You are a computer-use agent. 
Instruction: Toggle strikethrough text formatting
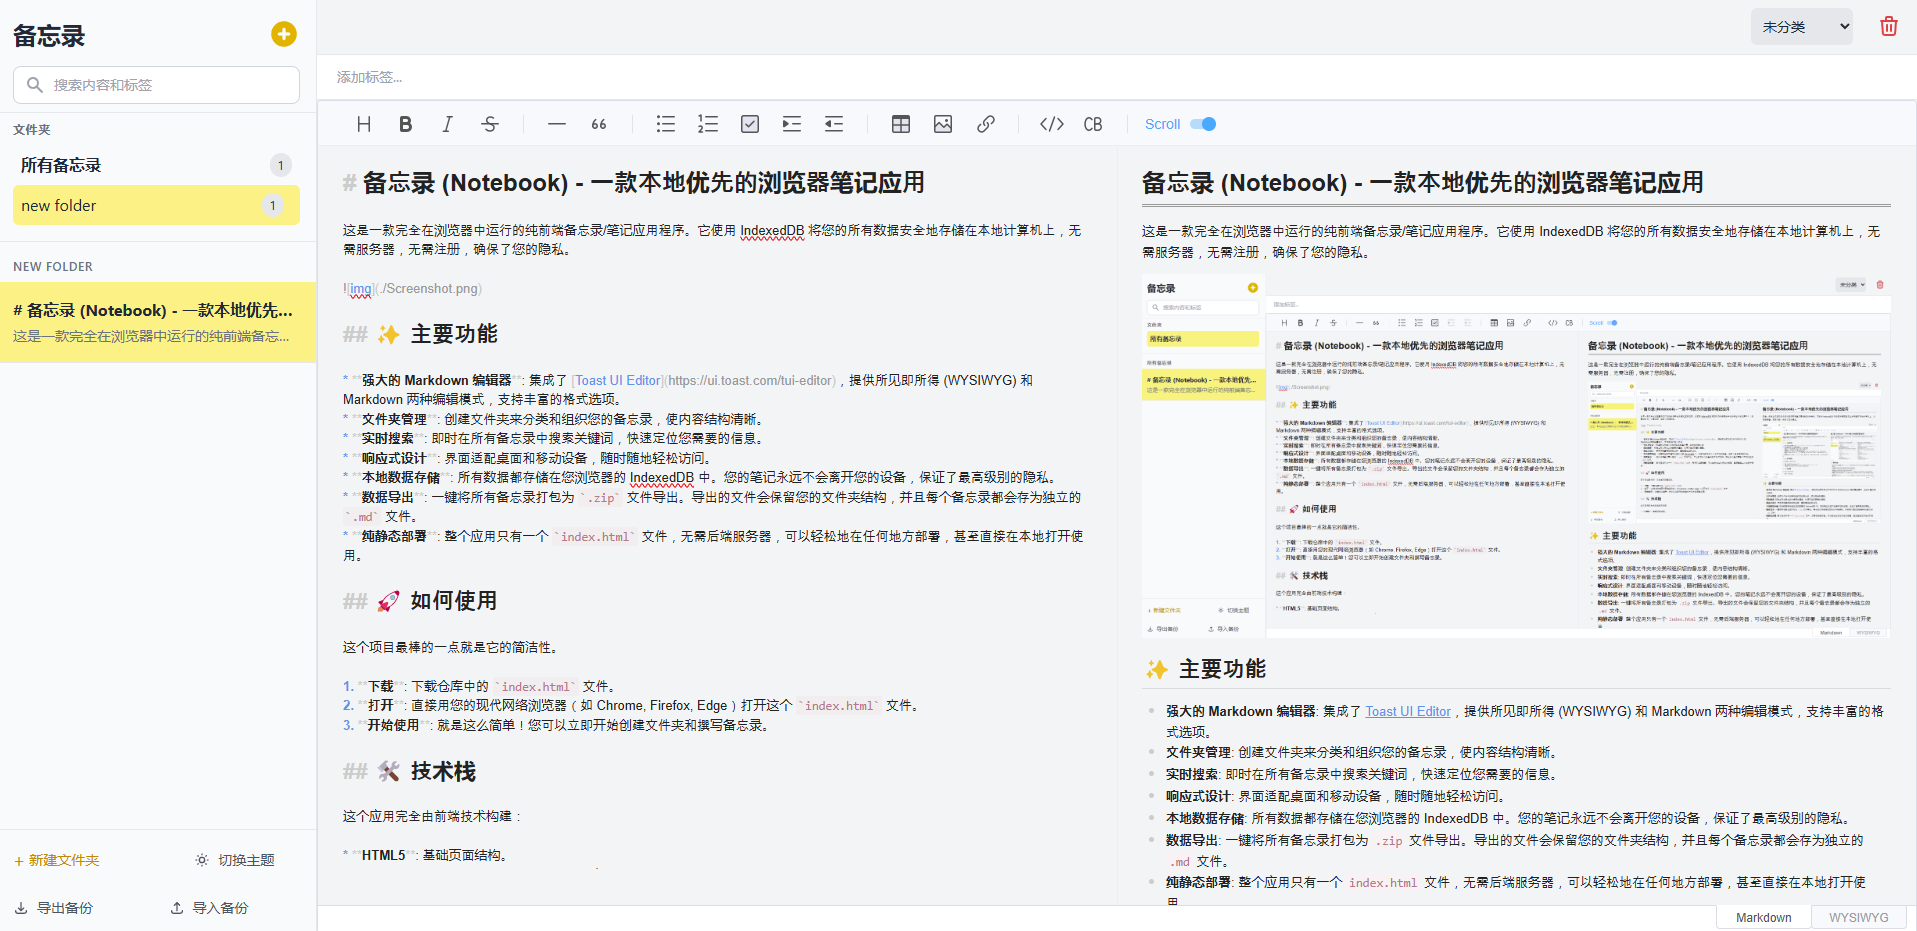pos(489,123)
